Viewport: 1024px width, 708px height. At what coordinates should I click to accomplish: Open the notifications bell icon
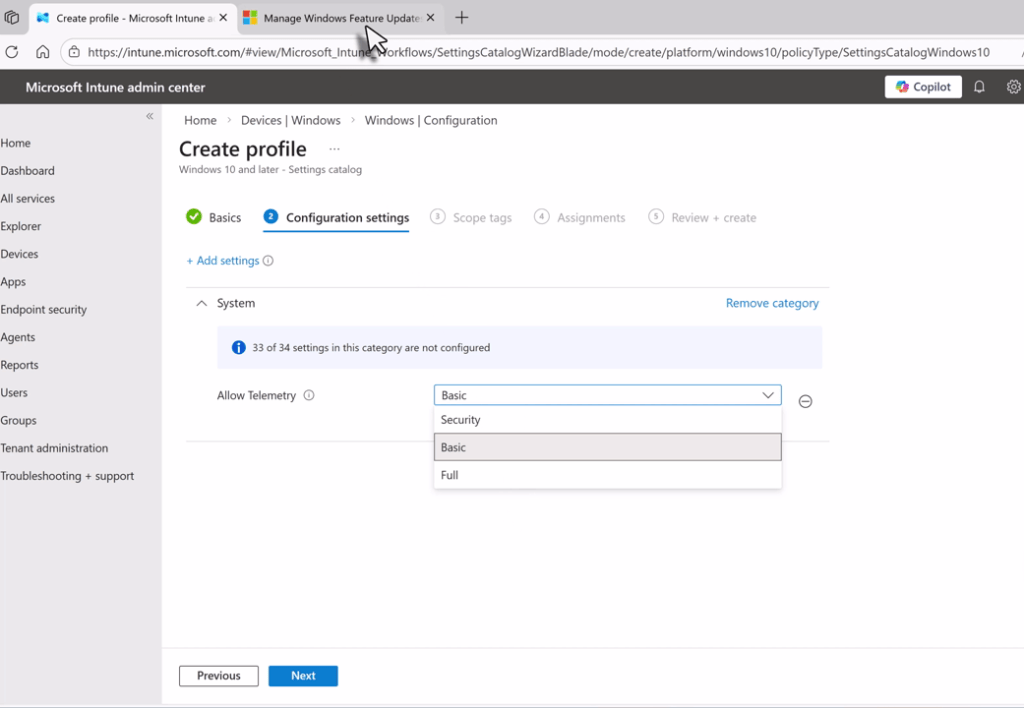979,87
